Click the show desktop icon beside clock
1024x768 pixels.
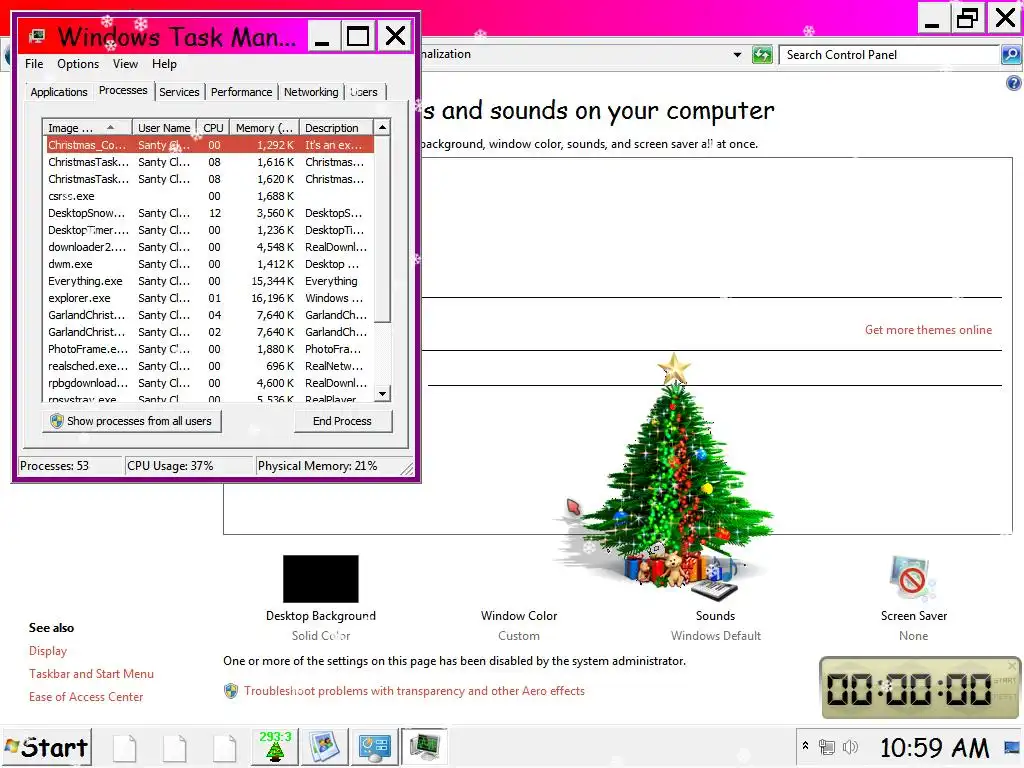[1013, 746]
